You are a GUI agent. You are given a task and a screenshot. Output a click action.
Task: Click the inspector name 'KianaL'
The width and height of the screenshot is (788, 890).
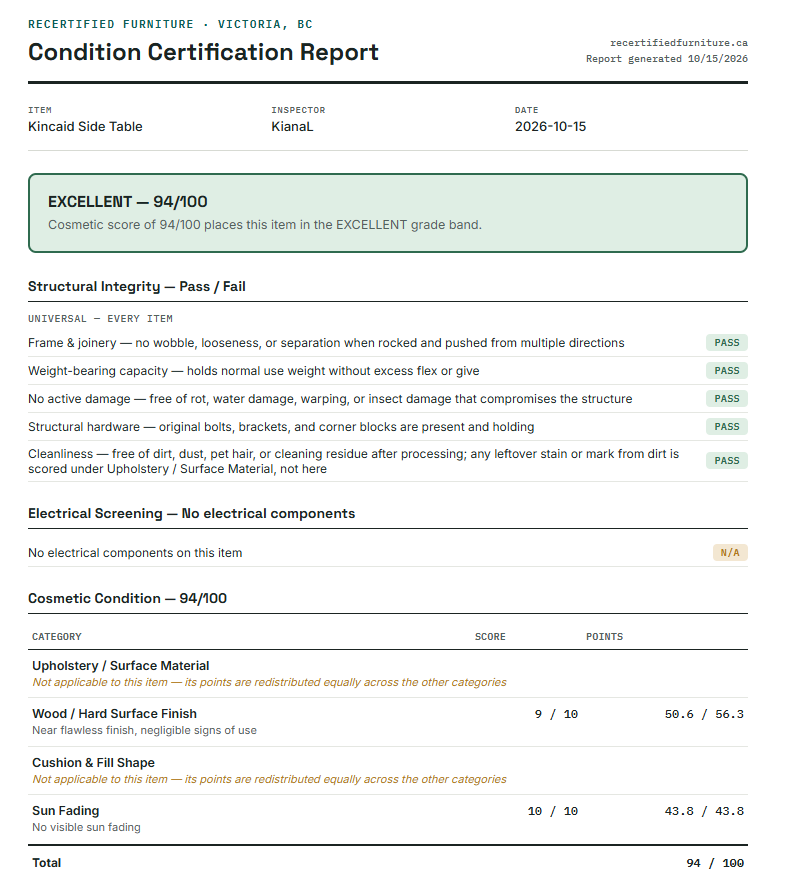point(292,127)
